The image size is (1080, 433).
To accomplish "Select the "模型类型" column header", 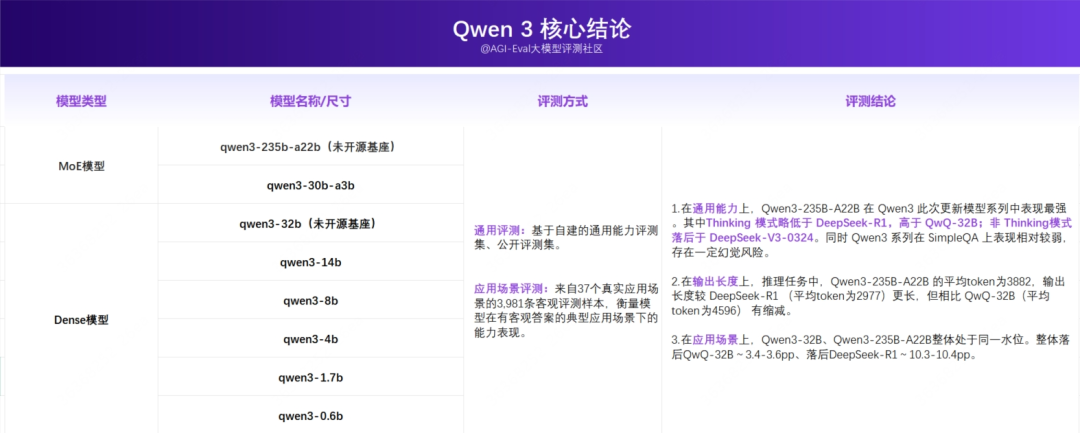I will (81, 101).
